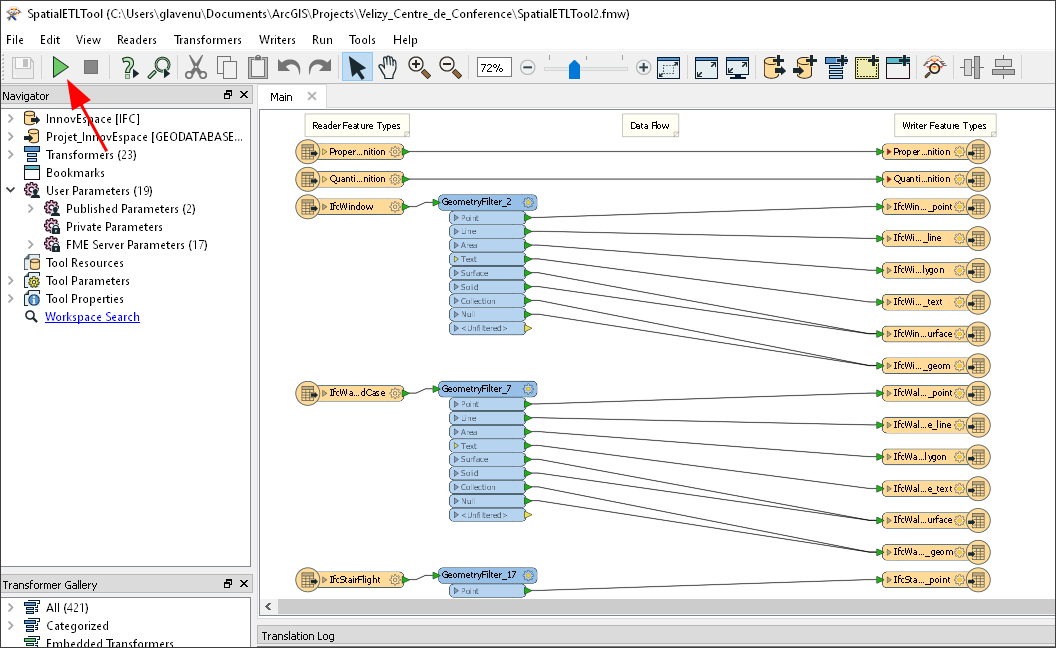
Task: Select the Bookmarks item in Navigator
Action: tap(75, 172)
